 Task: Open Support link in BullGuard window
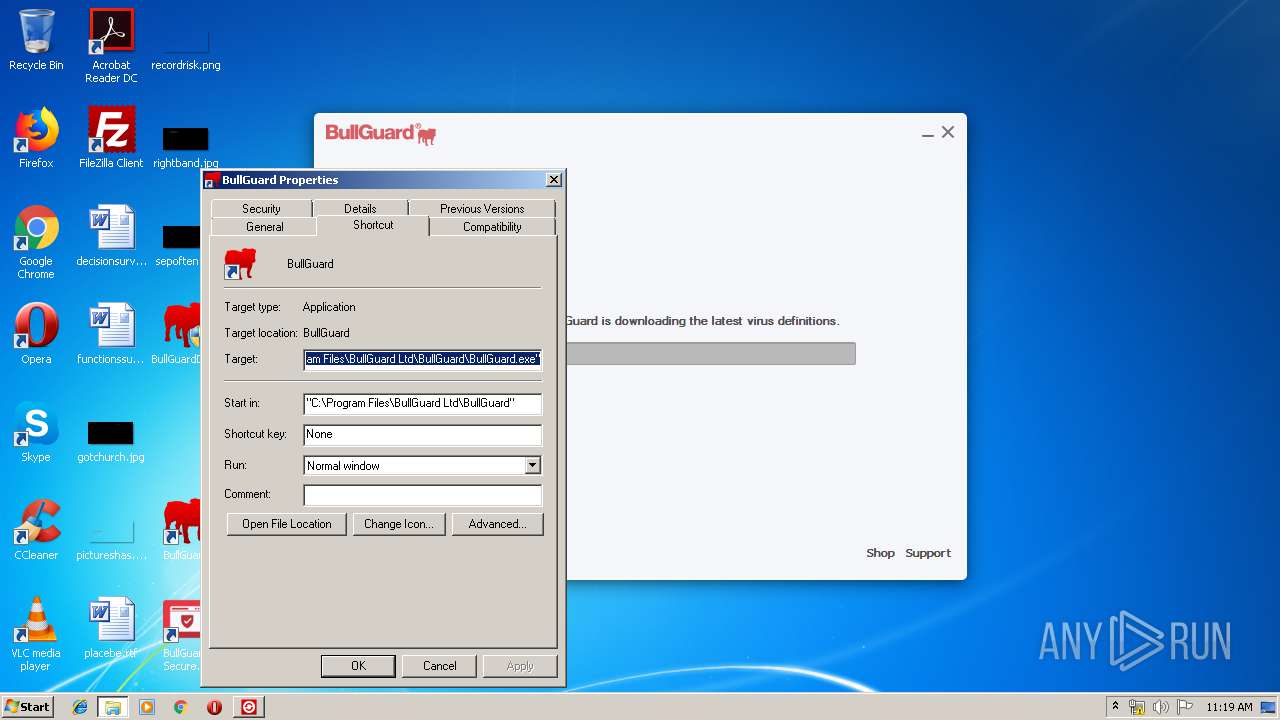(928, 553)
